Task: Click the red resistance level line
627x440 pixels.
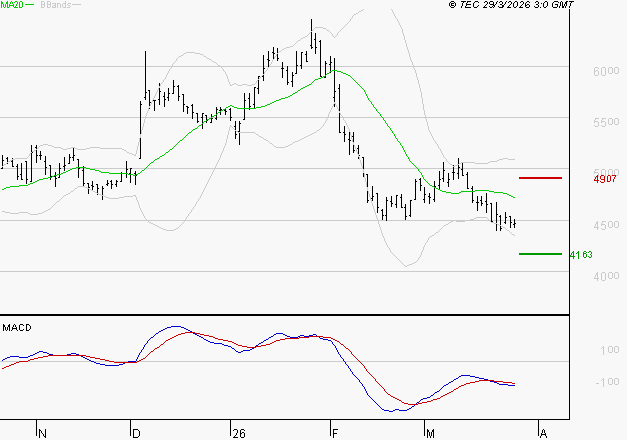Action: click(540, 178)
